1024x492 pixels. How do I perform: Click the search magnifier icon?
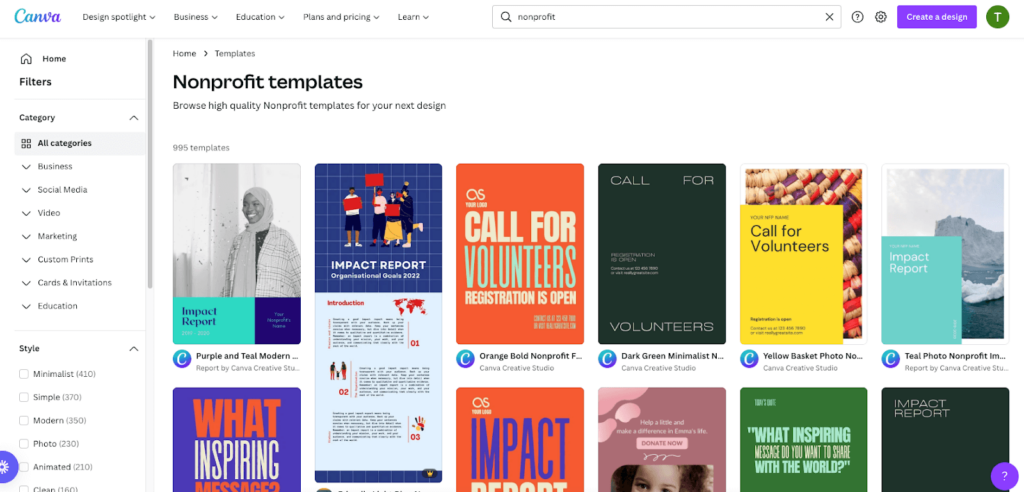[x=505, y=17]
